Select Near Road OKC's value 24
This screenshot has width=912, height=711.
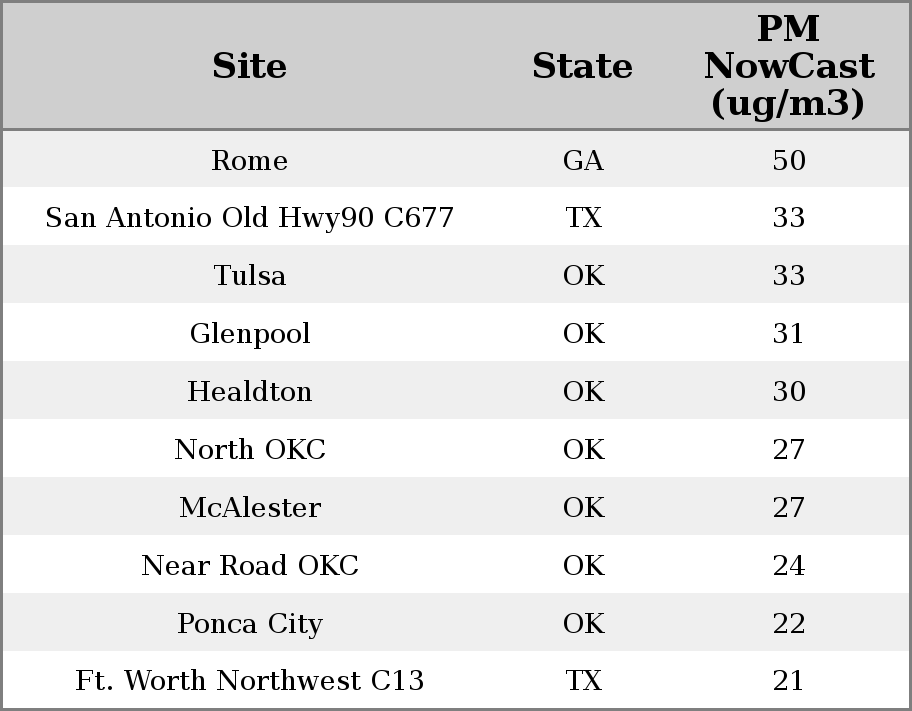tap(789, 566)
